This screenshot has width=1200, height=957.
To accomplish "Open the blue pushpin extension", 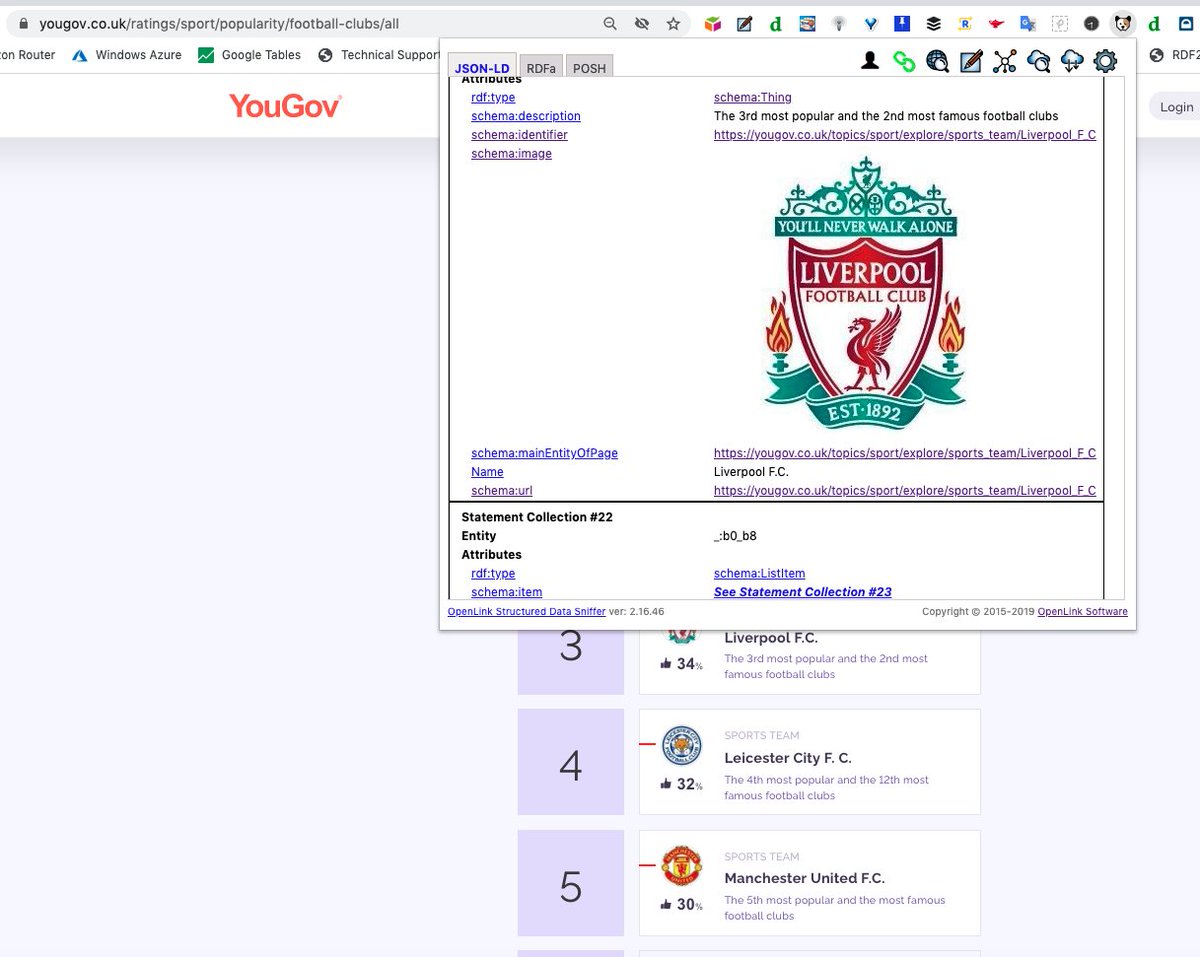I will click(x=901, y=23).
